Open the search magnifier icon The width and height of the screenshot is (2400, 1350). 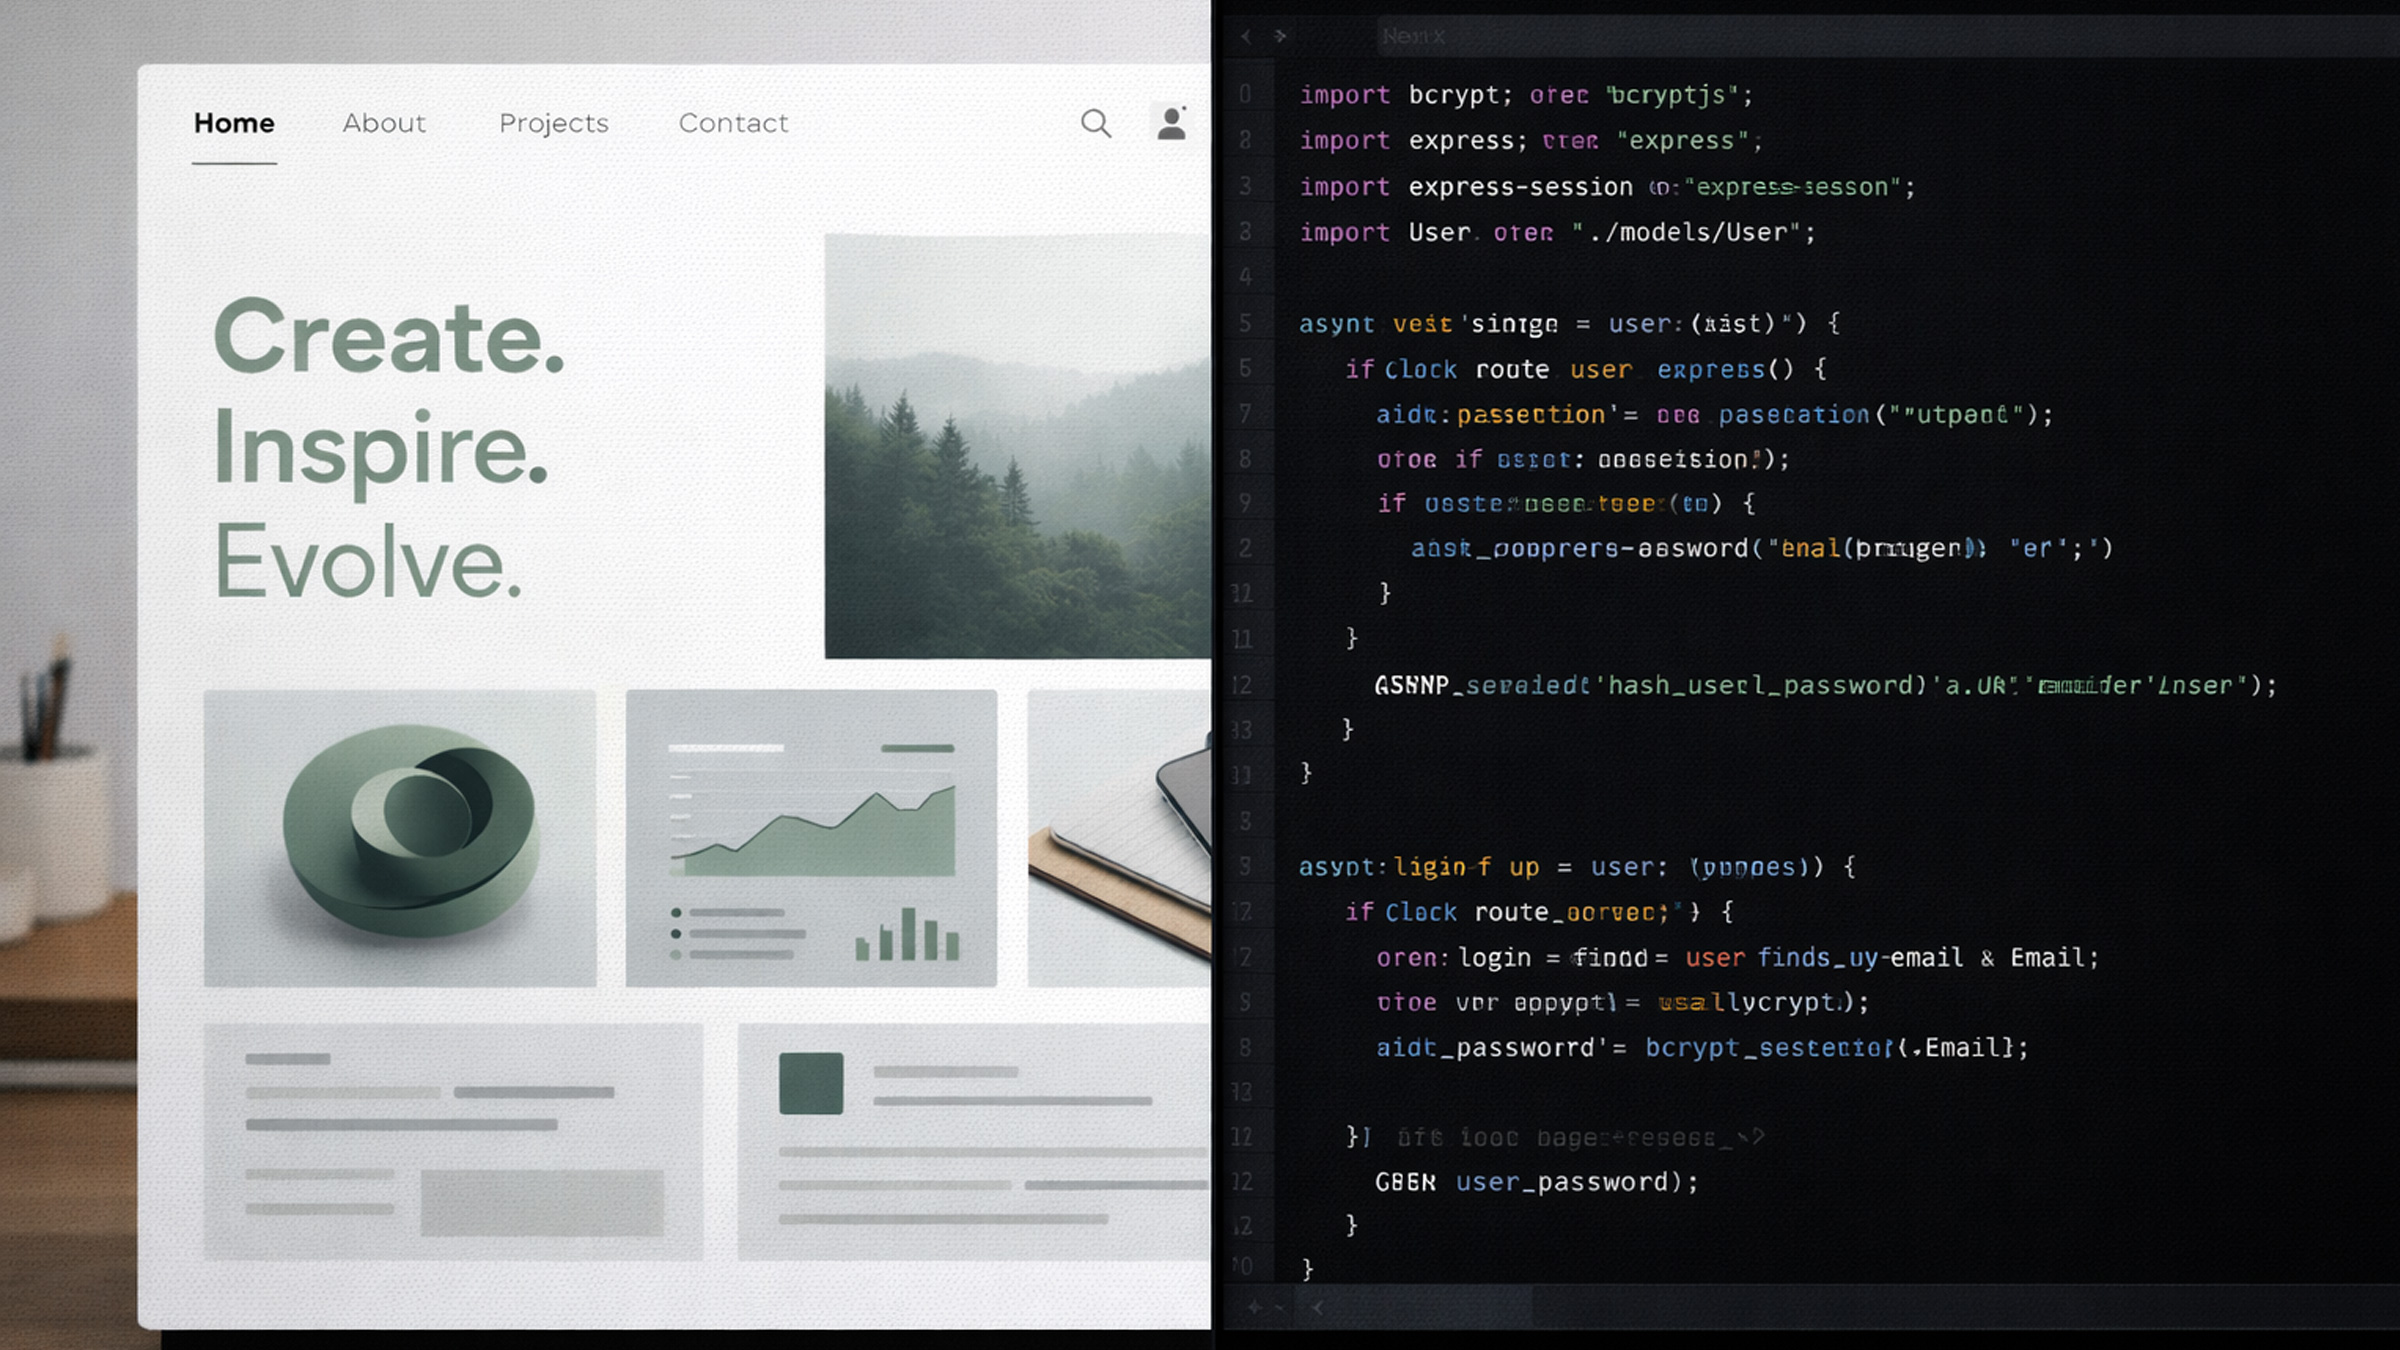1096,124
